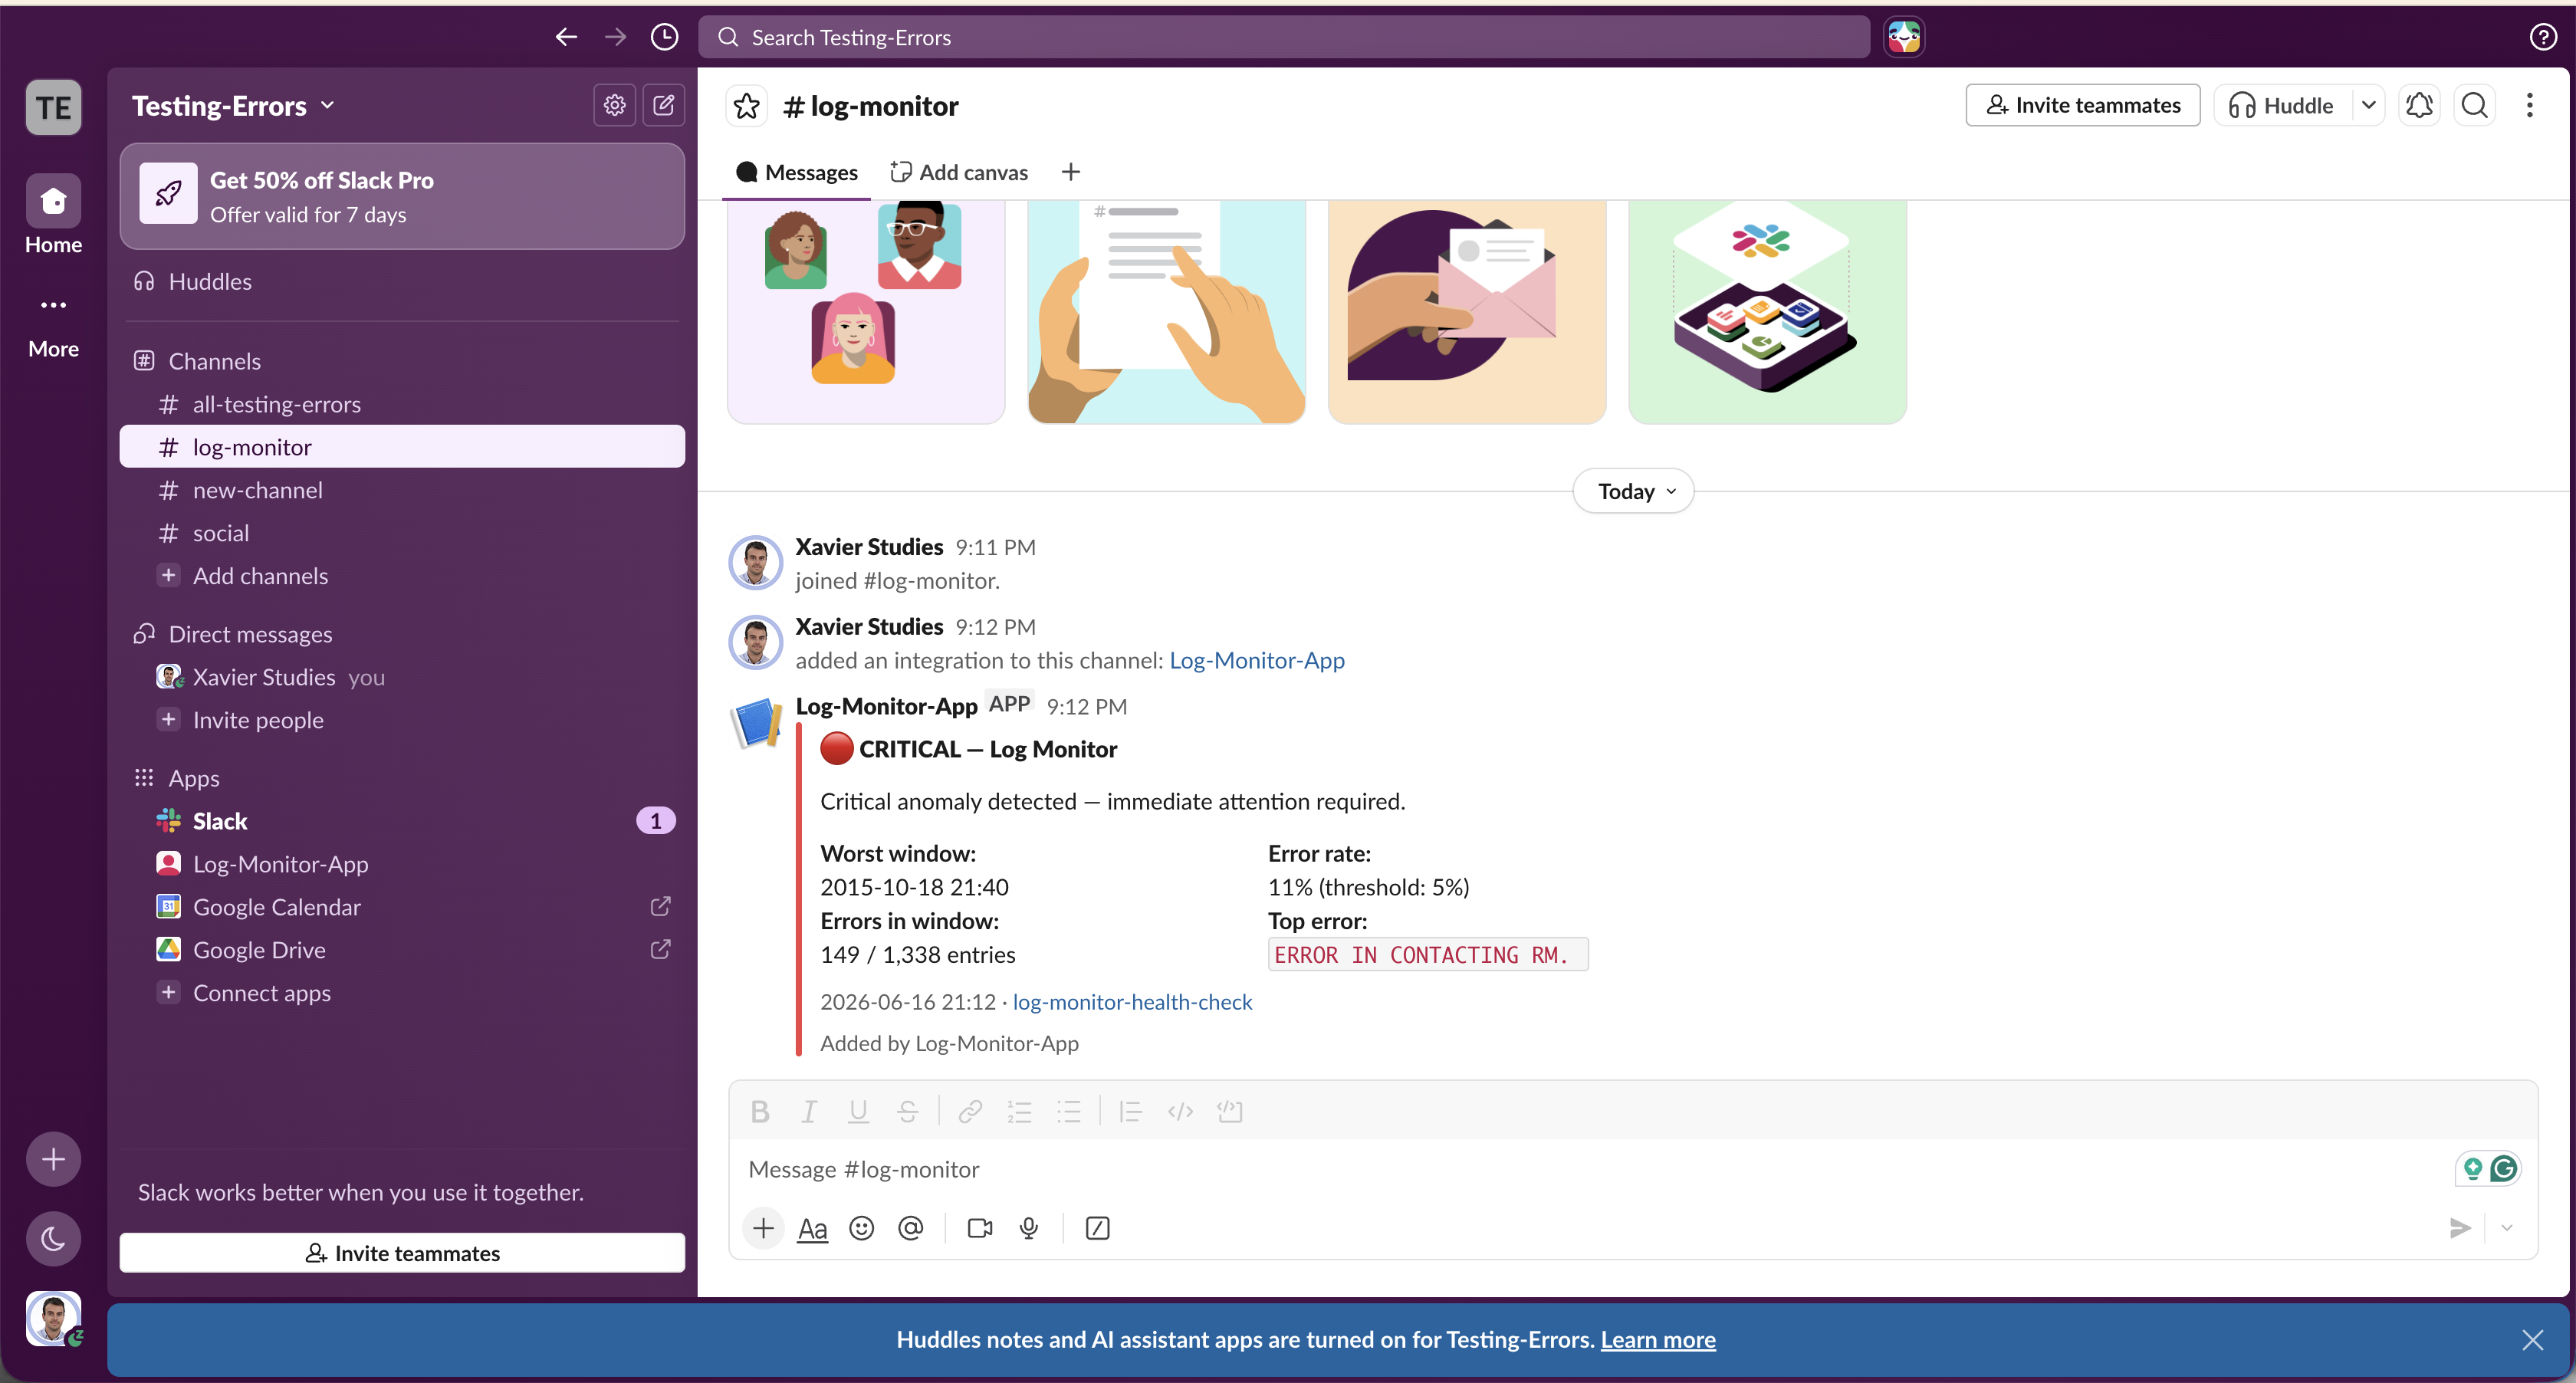The width and height of the screenshot is (2576, 1383).
Task: Go back with the left arrow
Action: coord(566,37)
